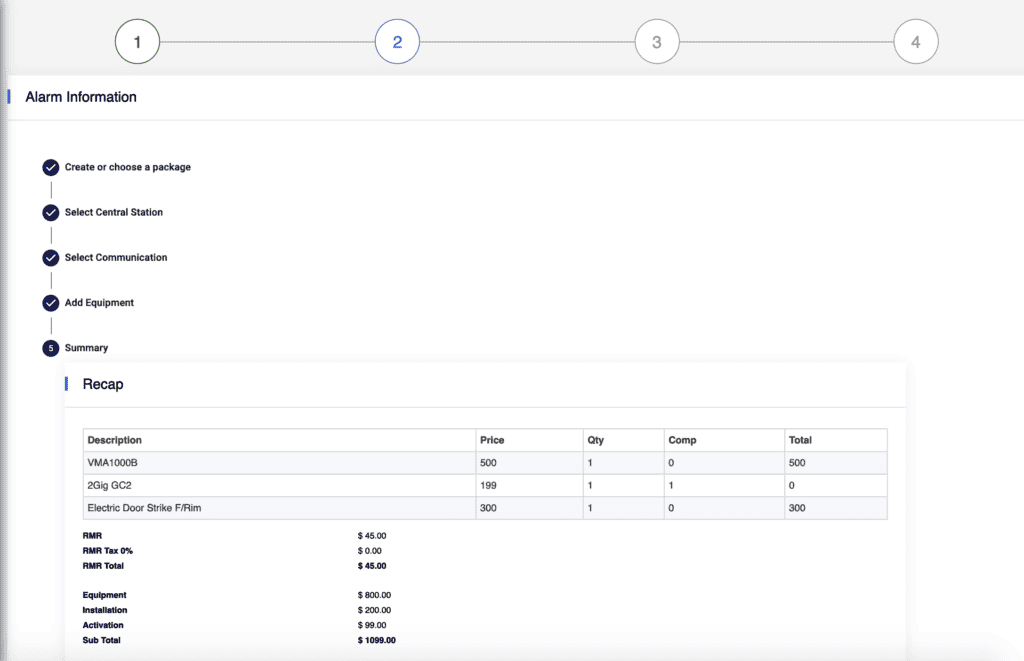Open the 'Create or choose a package' step
1024x661 pixels.
[127, 167]
